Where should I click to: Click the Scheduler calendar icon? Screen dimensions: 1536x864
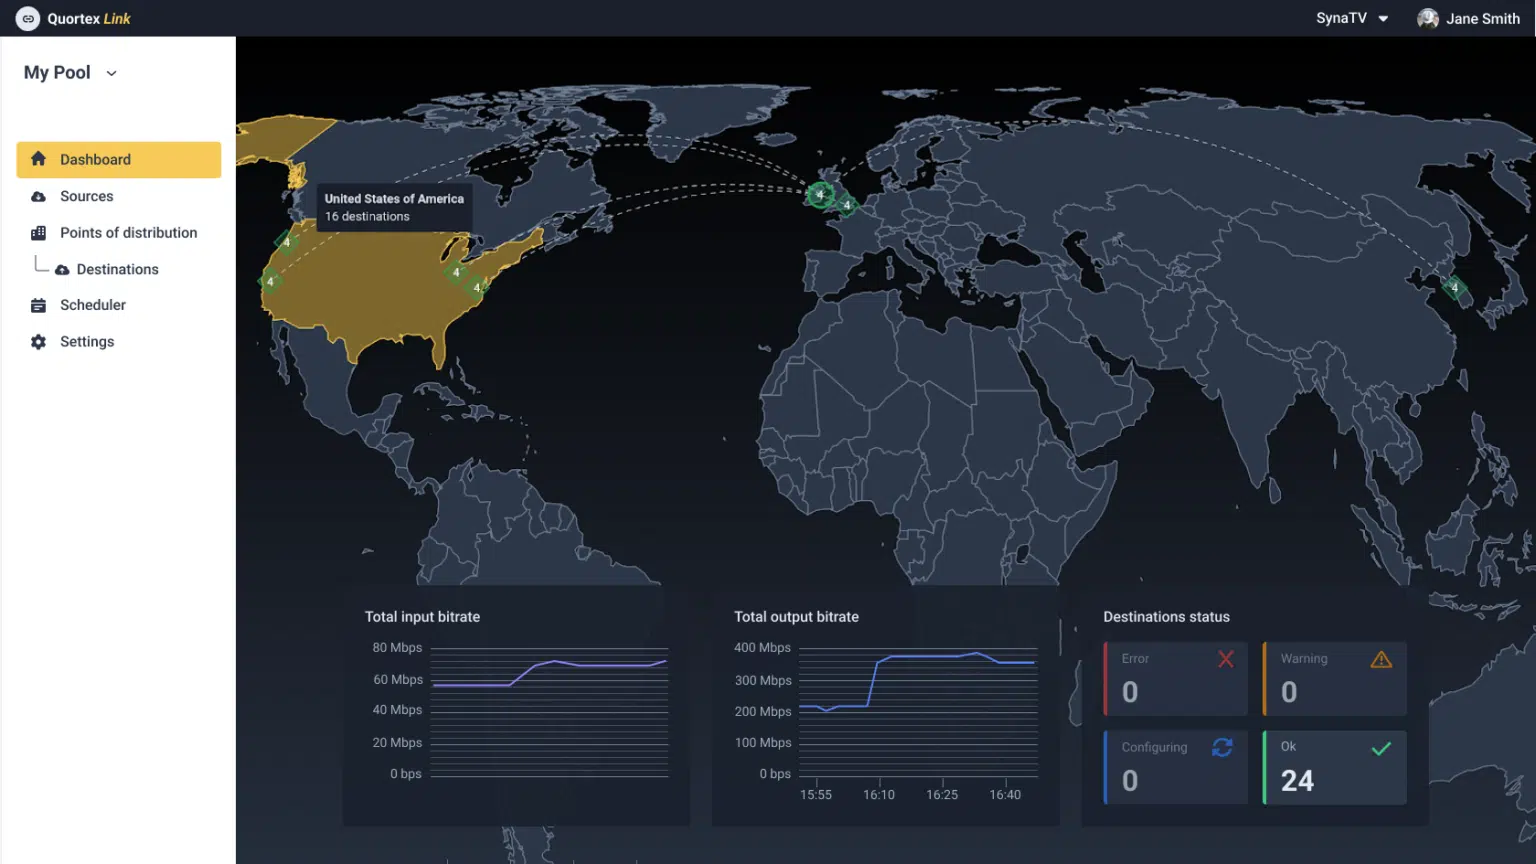tap(39, 305)
